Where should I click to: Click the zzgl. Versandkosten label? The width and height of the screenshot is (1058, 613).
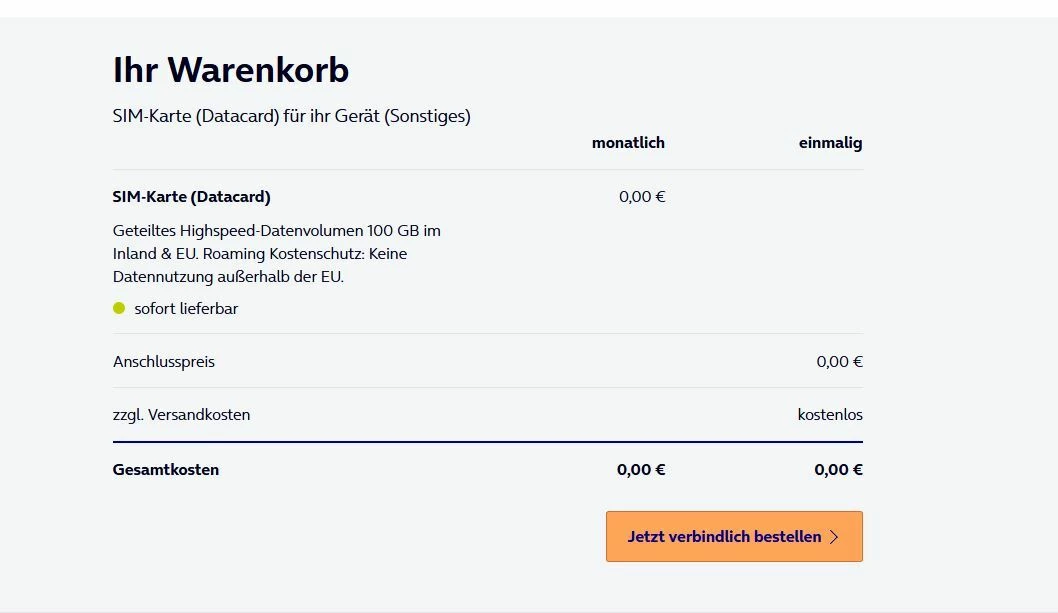pyautogui.click(x=181, y=414)
